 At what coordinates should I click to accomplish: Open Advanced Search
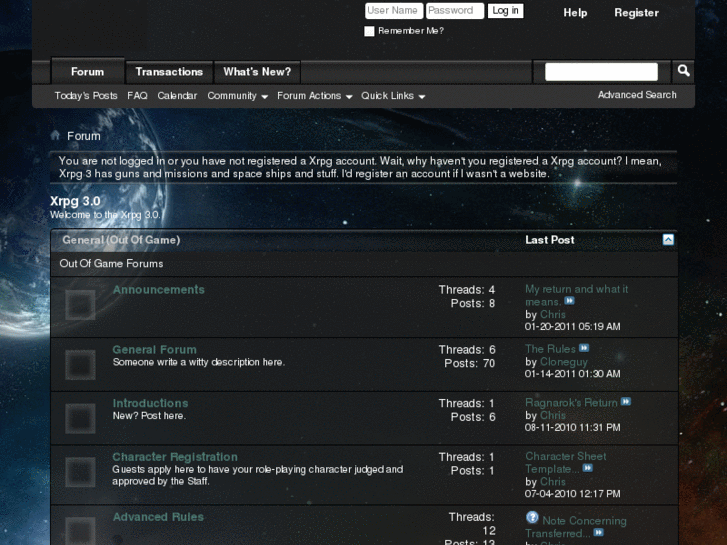coord(637,95)
